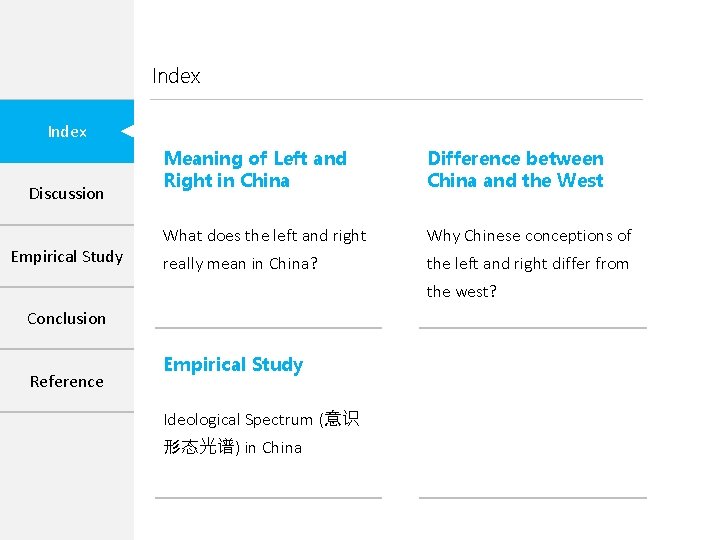
Task: Click divider line below "the west?" text
Action: (532, 327)
